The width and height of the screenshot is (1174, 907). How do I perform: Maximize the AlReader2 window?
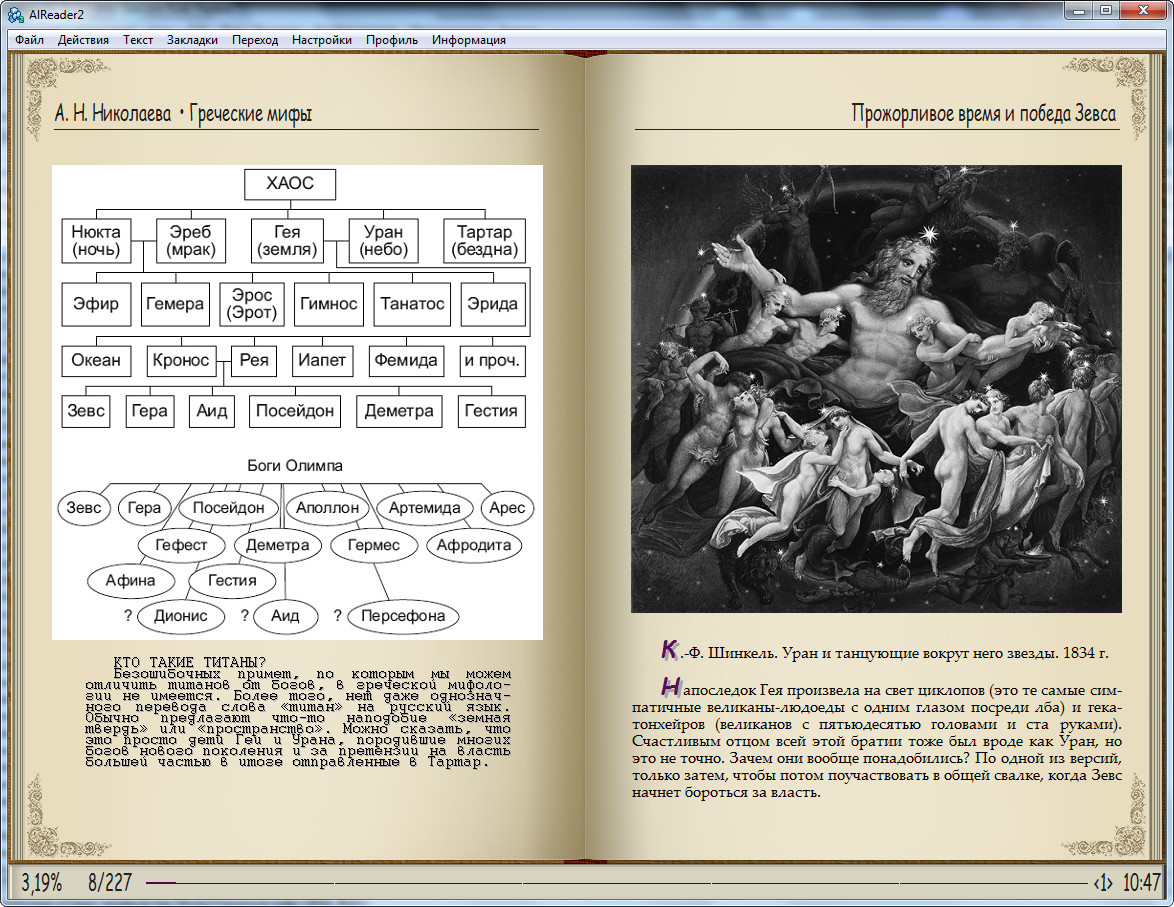pos(1106,11)
